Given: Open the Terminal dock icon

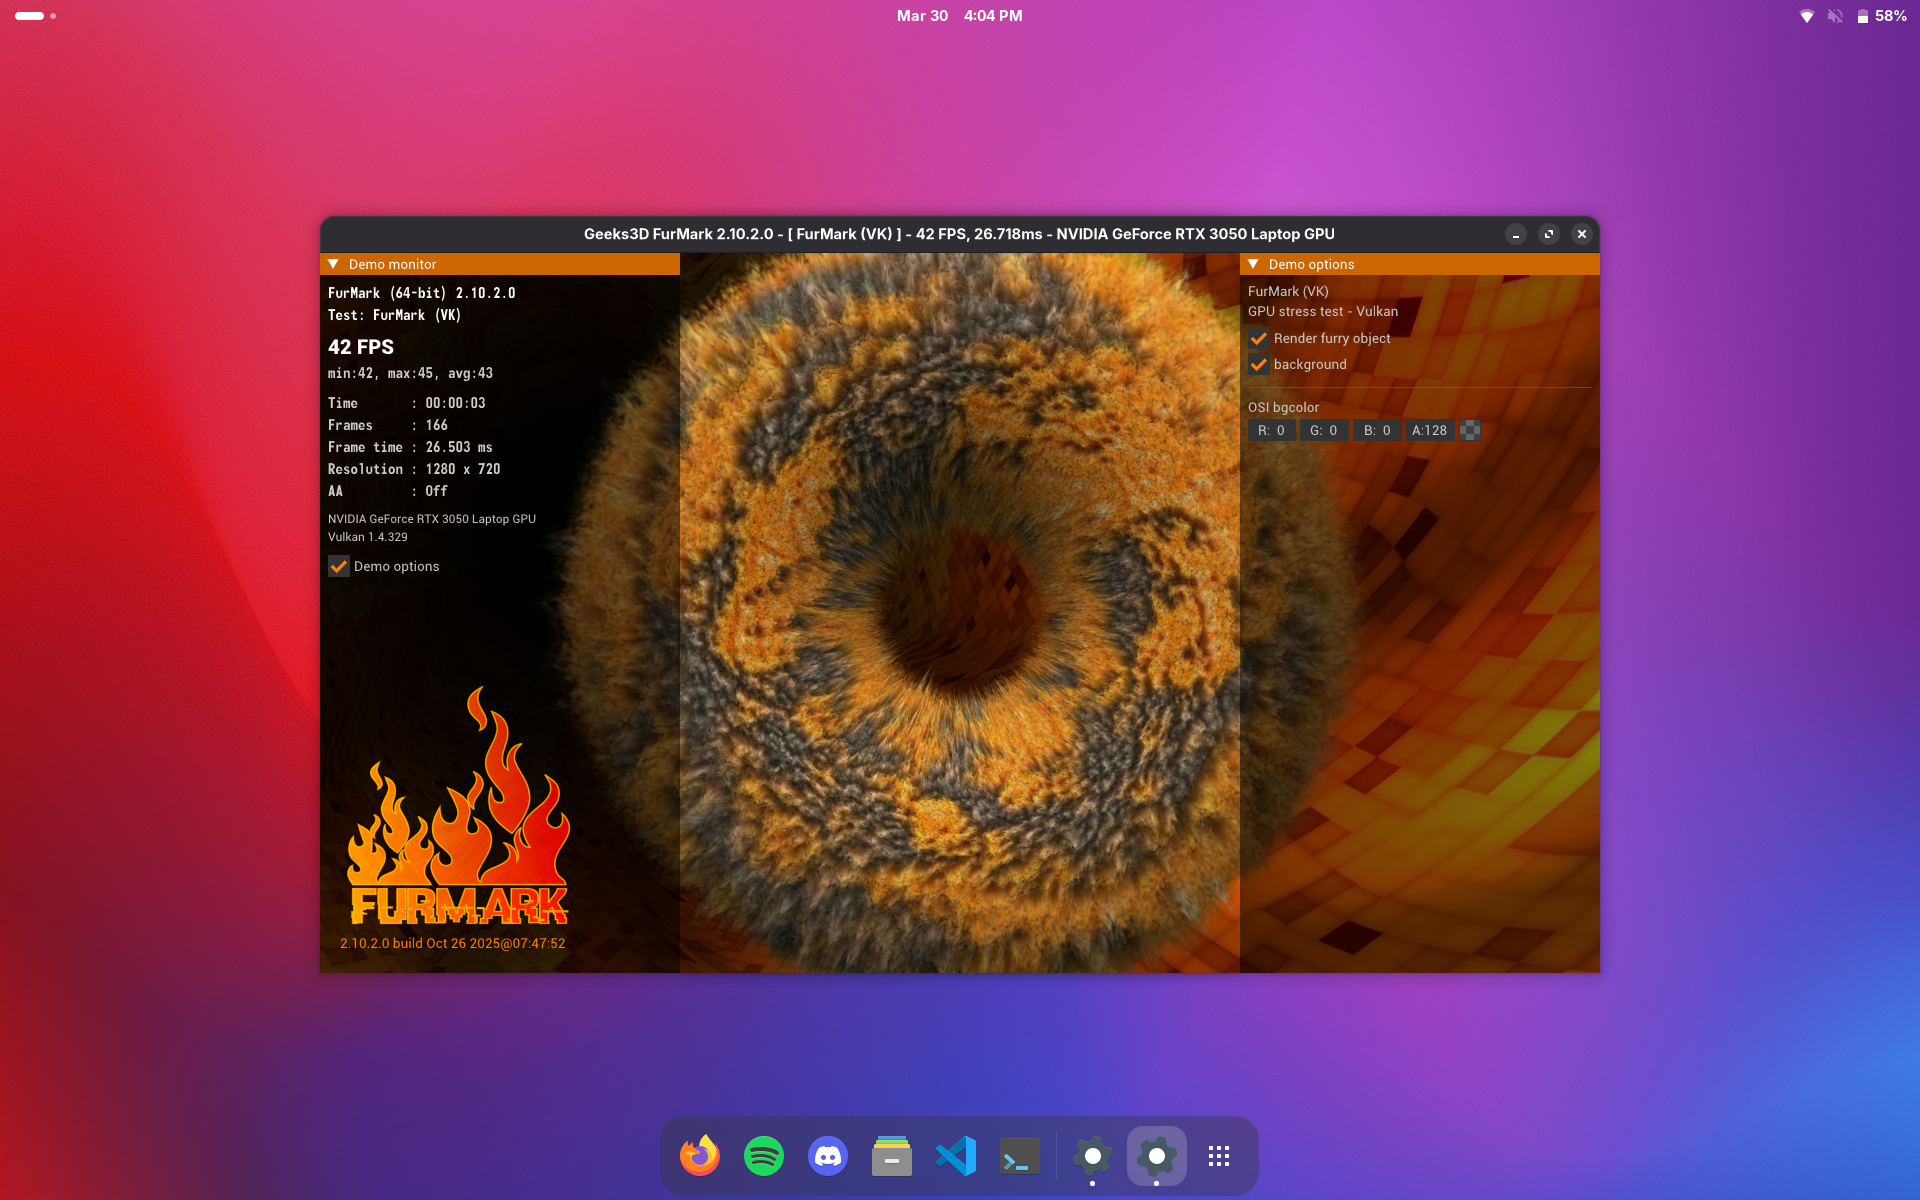Looking at the screenshot, I should coord(1020,1156).
